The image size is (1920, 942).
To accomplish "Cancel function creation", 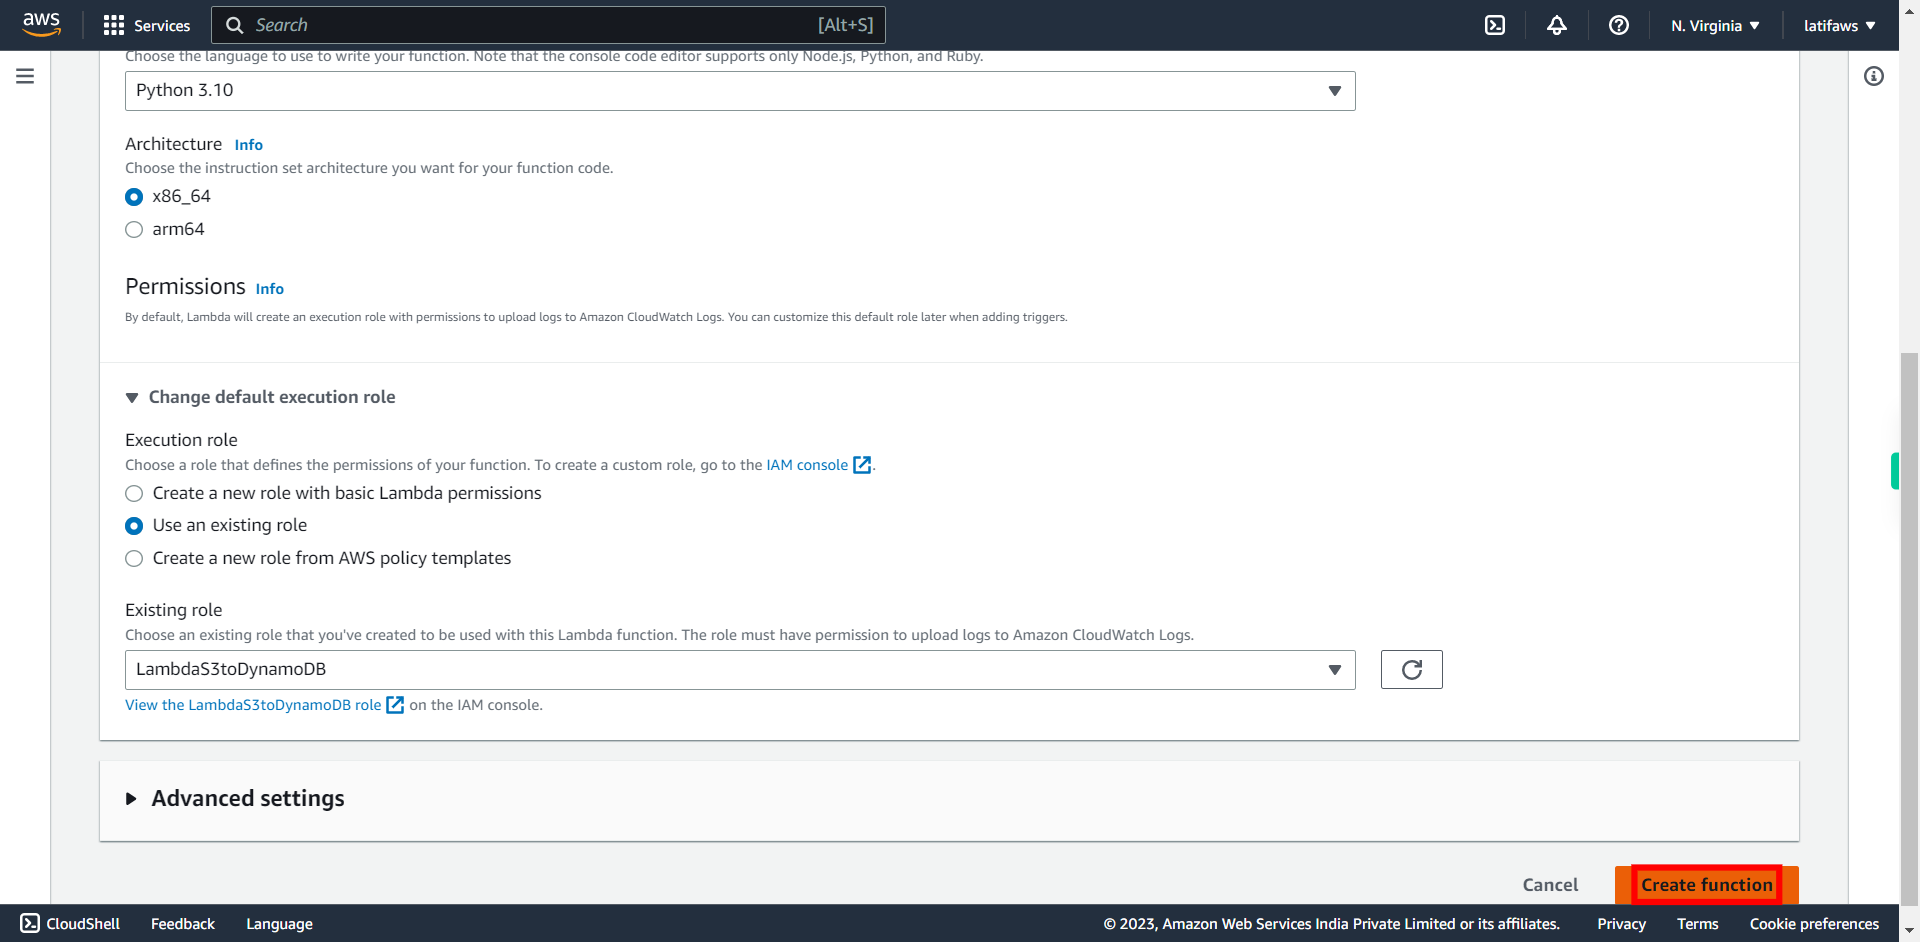I will click(1550, 885).
